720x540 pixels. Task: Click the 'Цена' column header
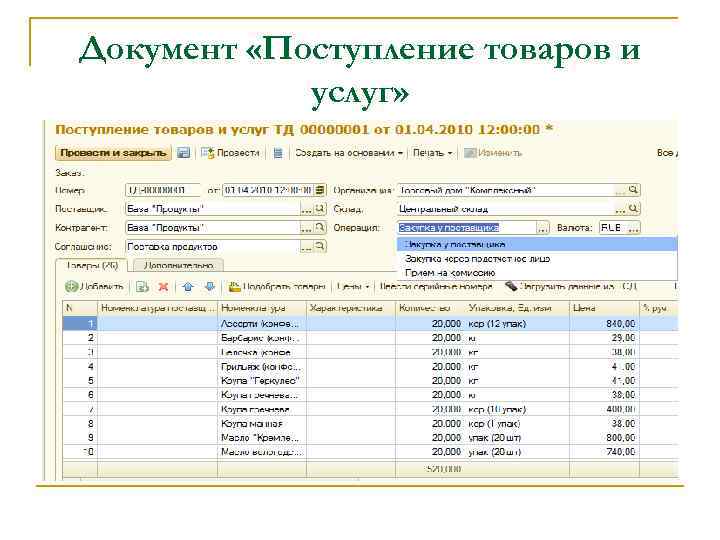pos(604,308)
